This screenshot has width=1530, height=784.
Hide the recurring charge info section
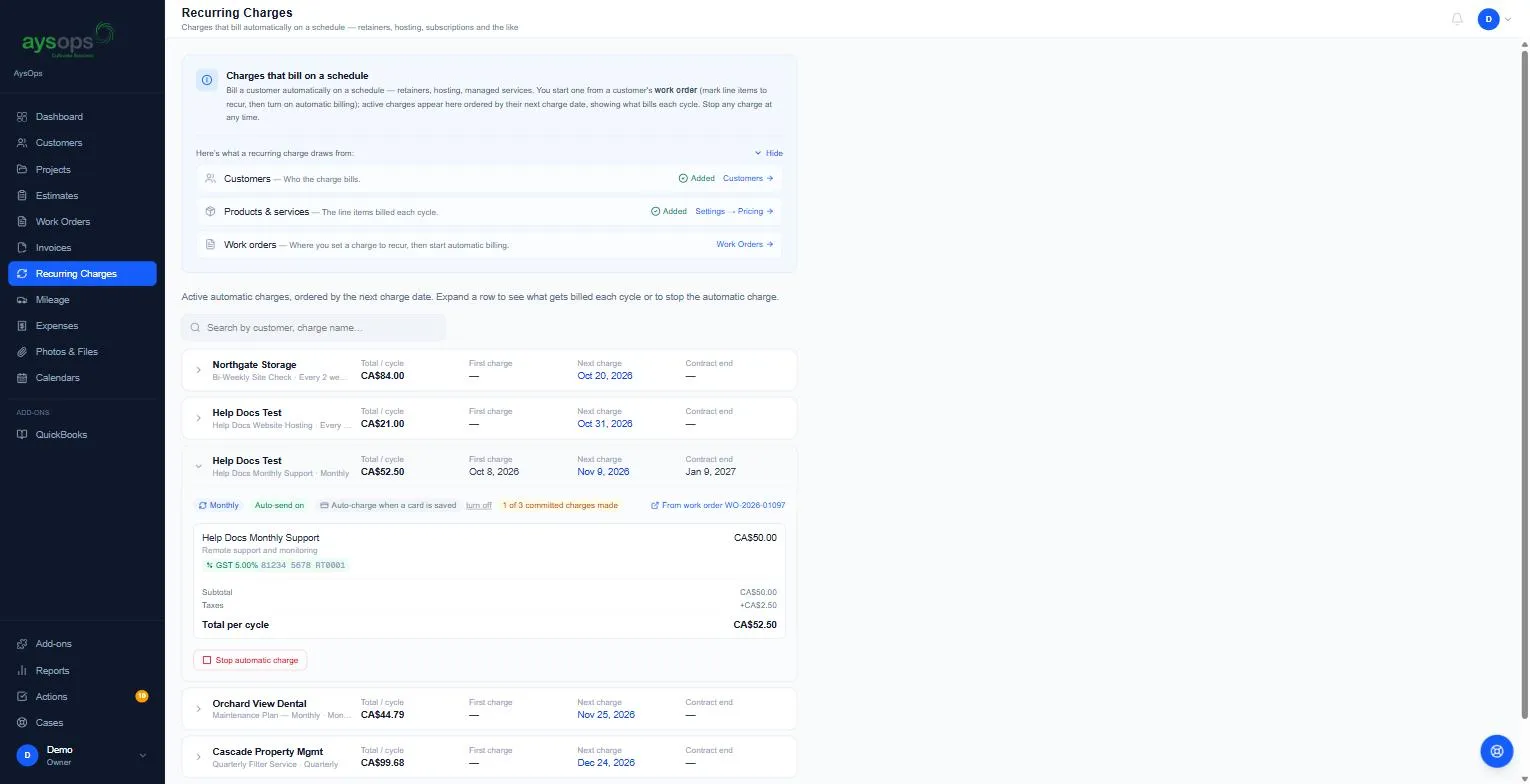pos(769,154)
